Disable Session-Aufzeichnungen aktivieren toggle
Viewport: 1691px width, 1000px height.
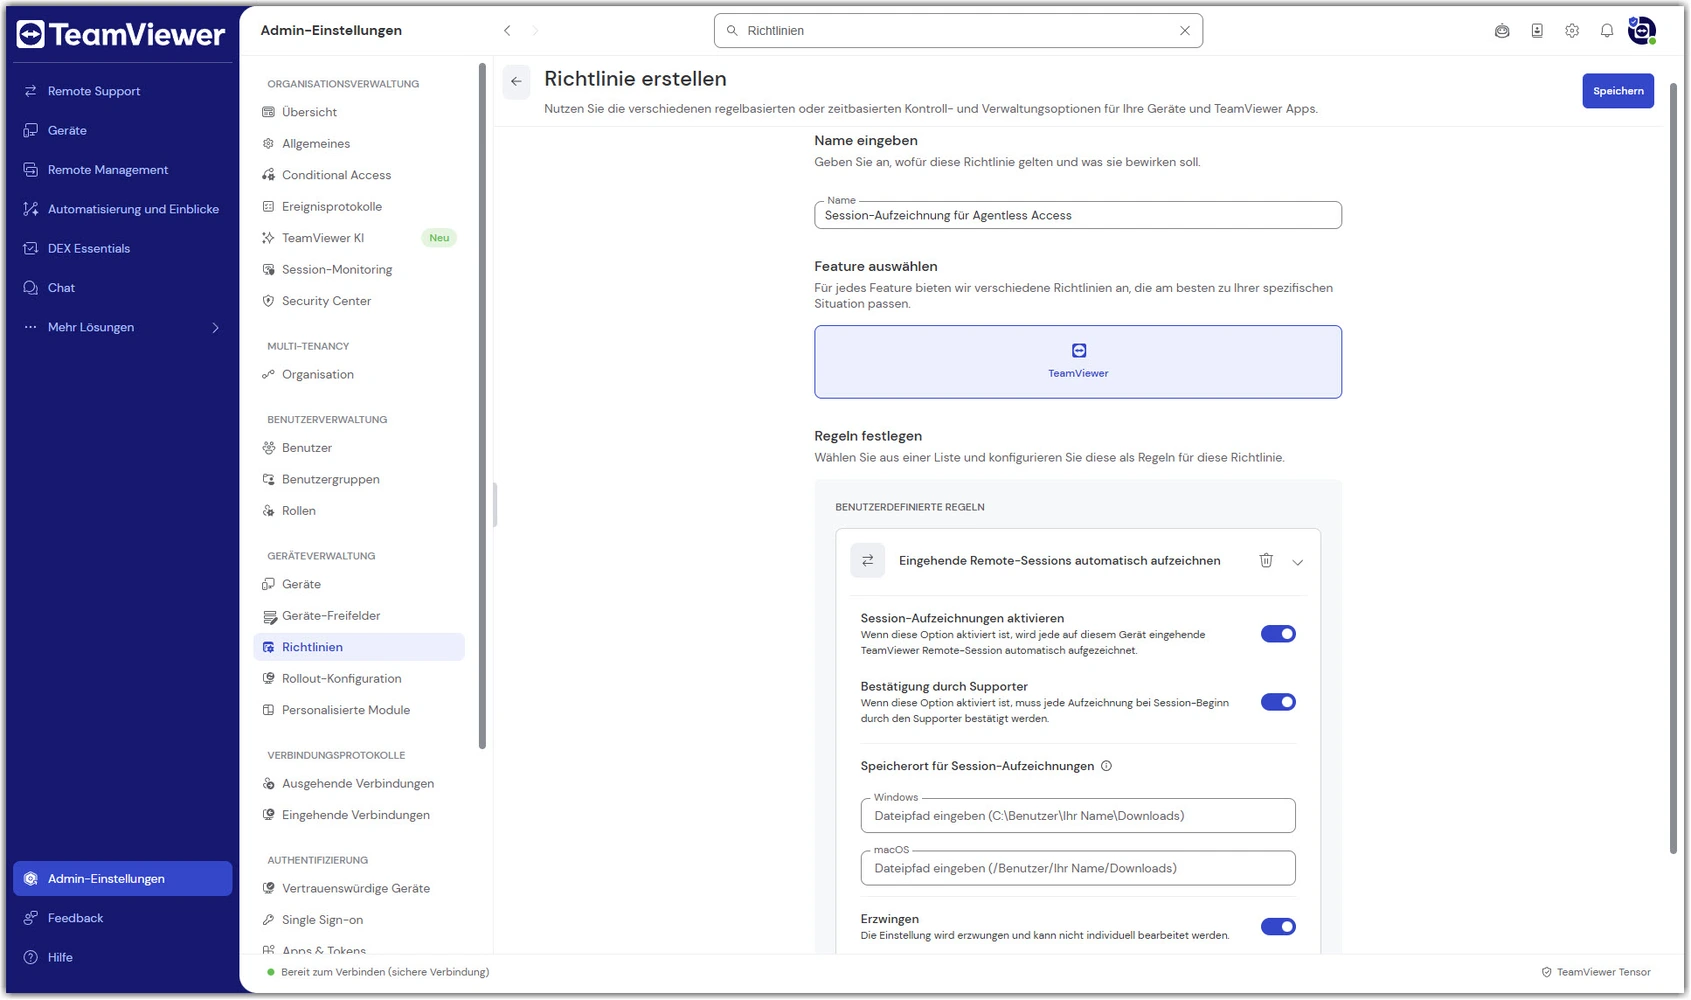coord(1278,634)
